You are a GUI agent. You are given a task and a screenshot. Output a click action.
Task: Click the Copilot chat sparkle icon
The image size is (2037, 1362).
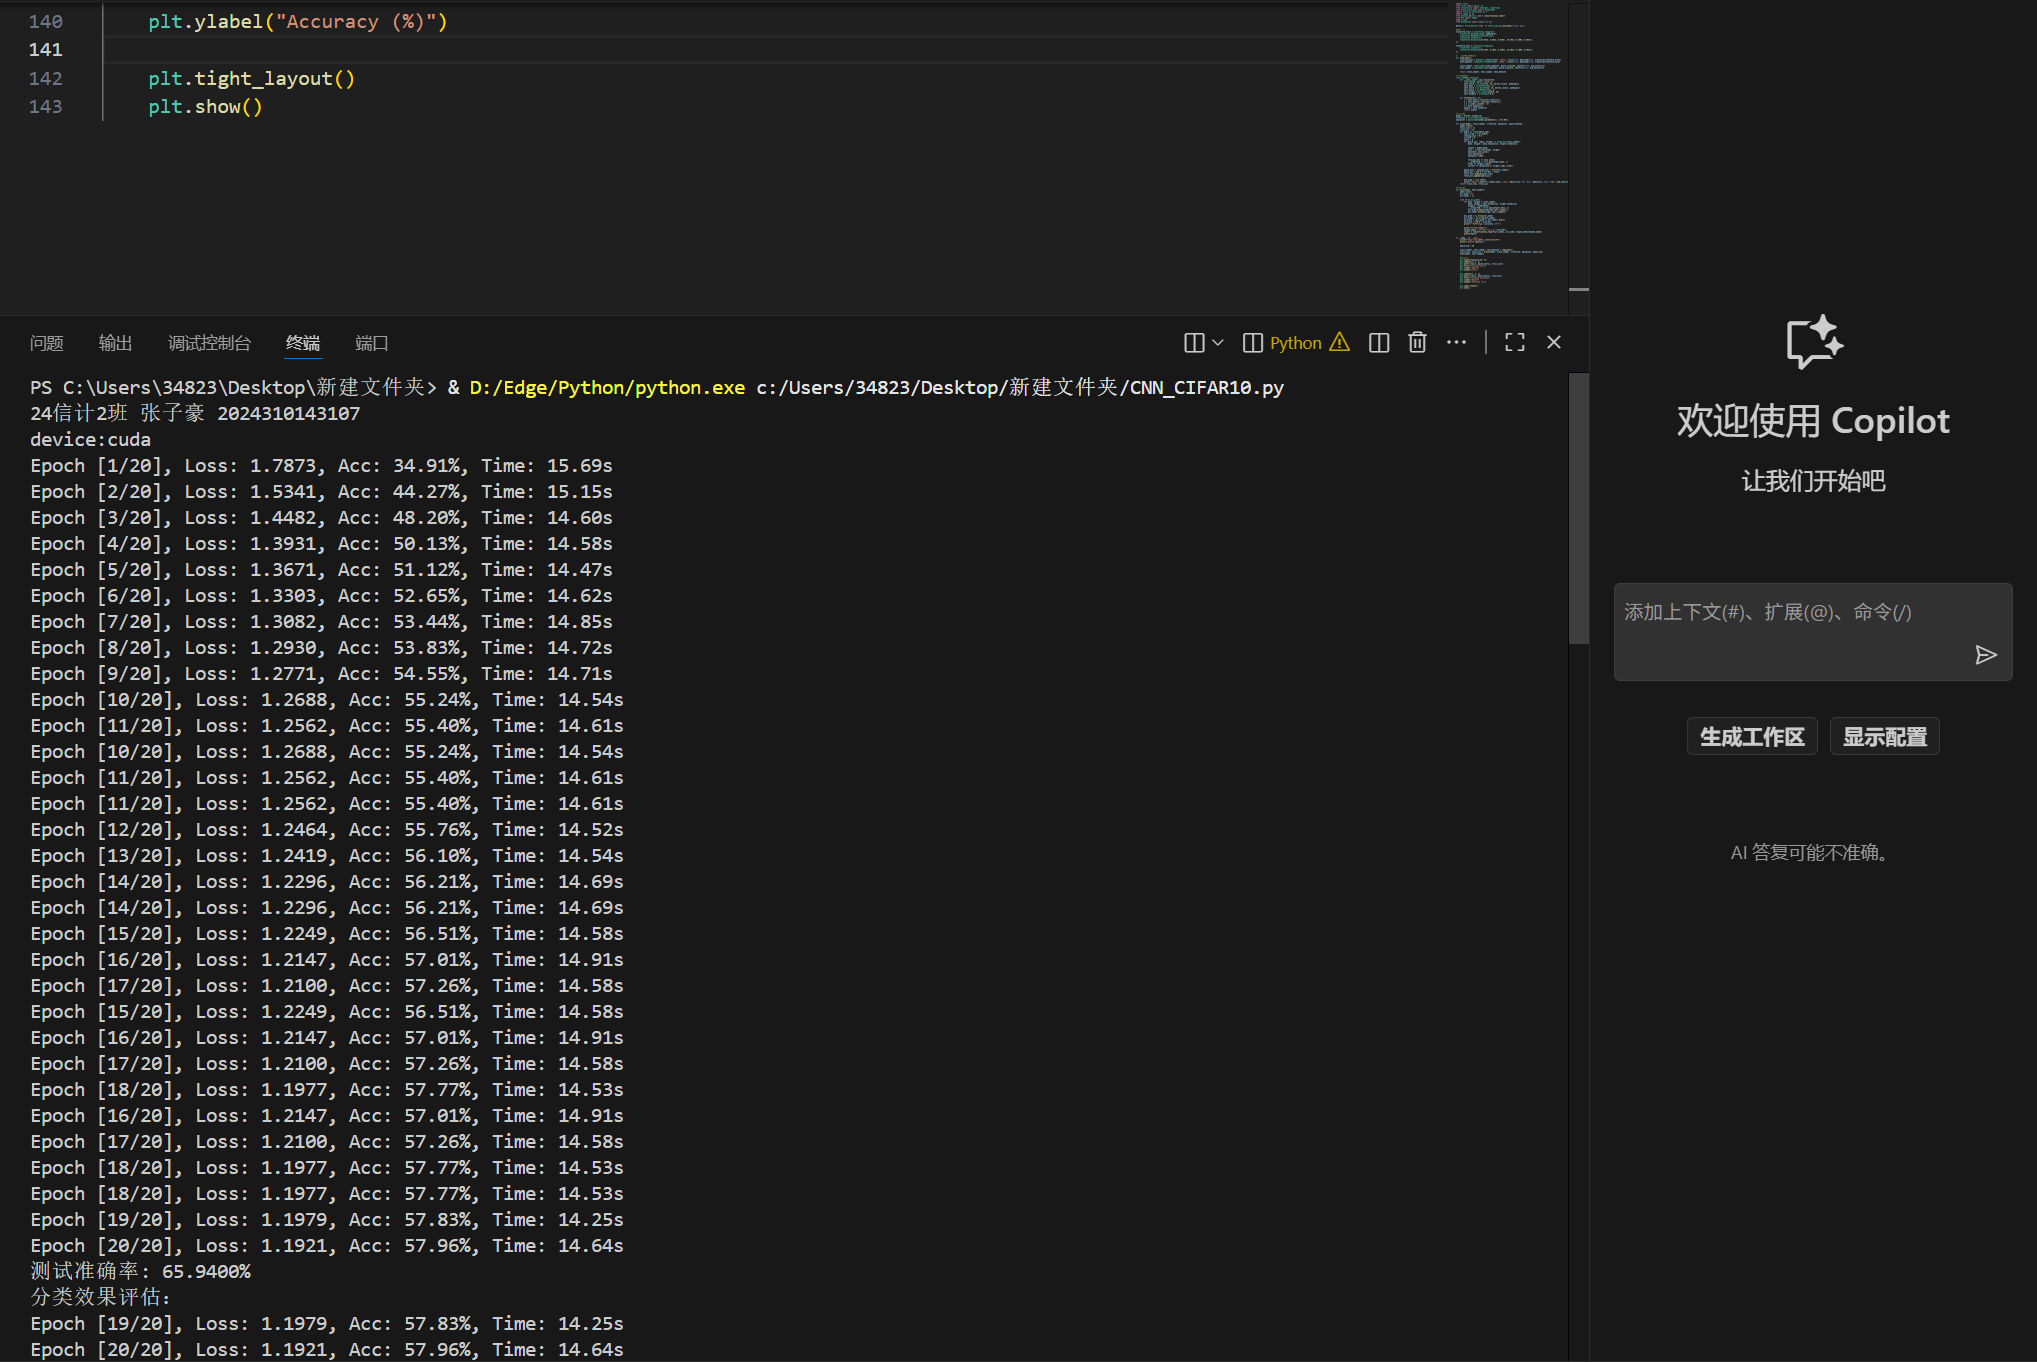pyautogui.click(x=1813, y=342)
